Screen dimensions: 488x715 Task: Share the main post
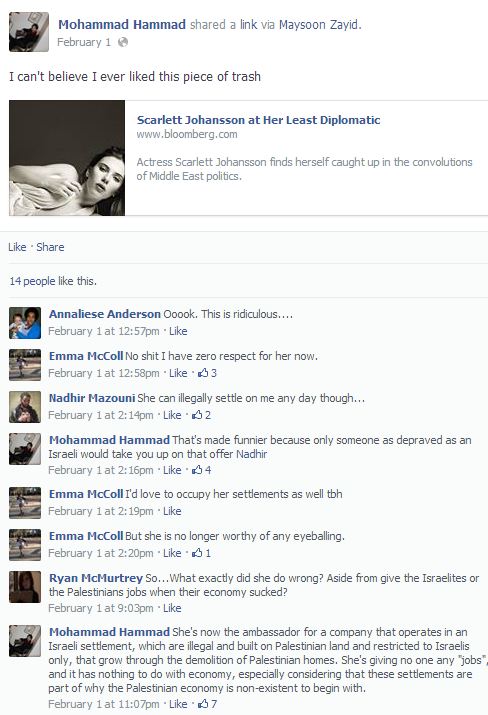[x=50, y=247]
